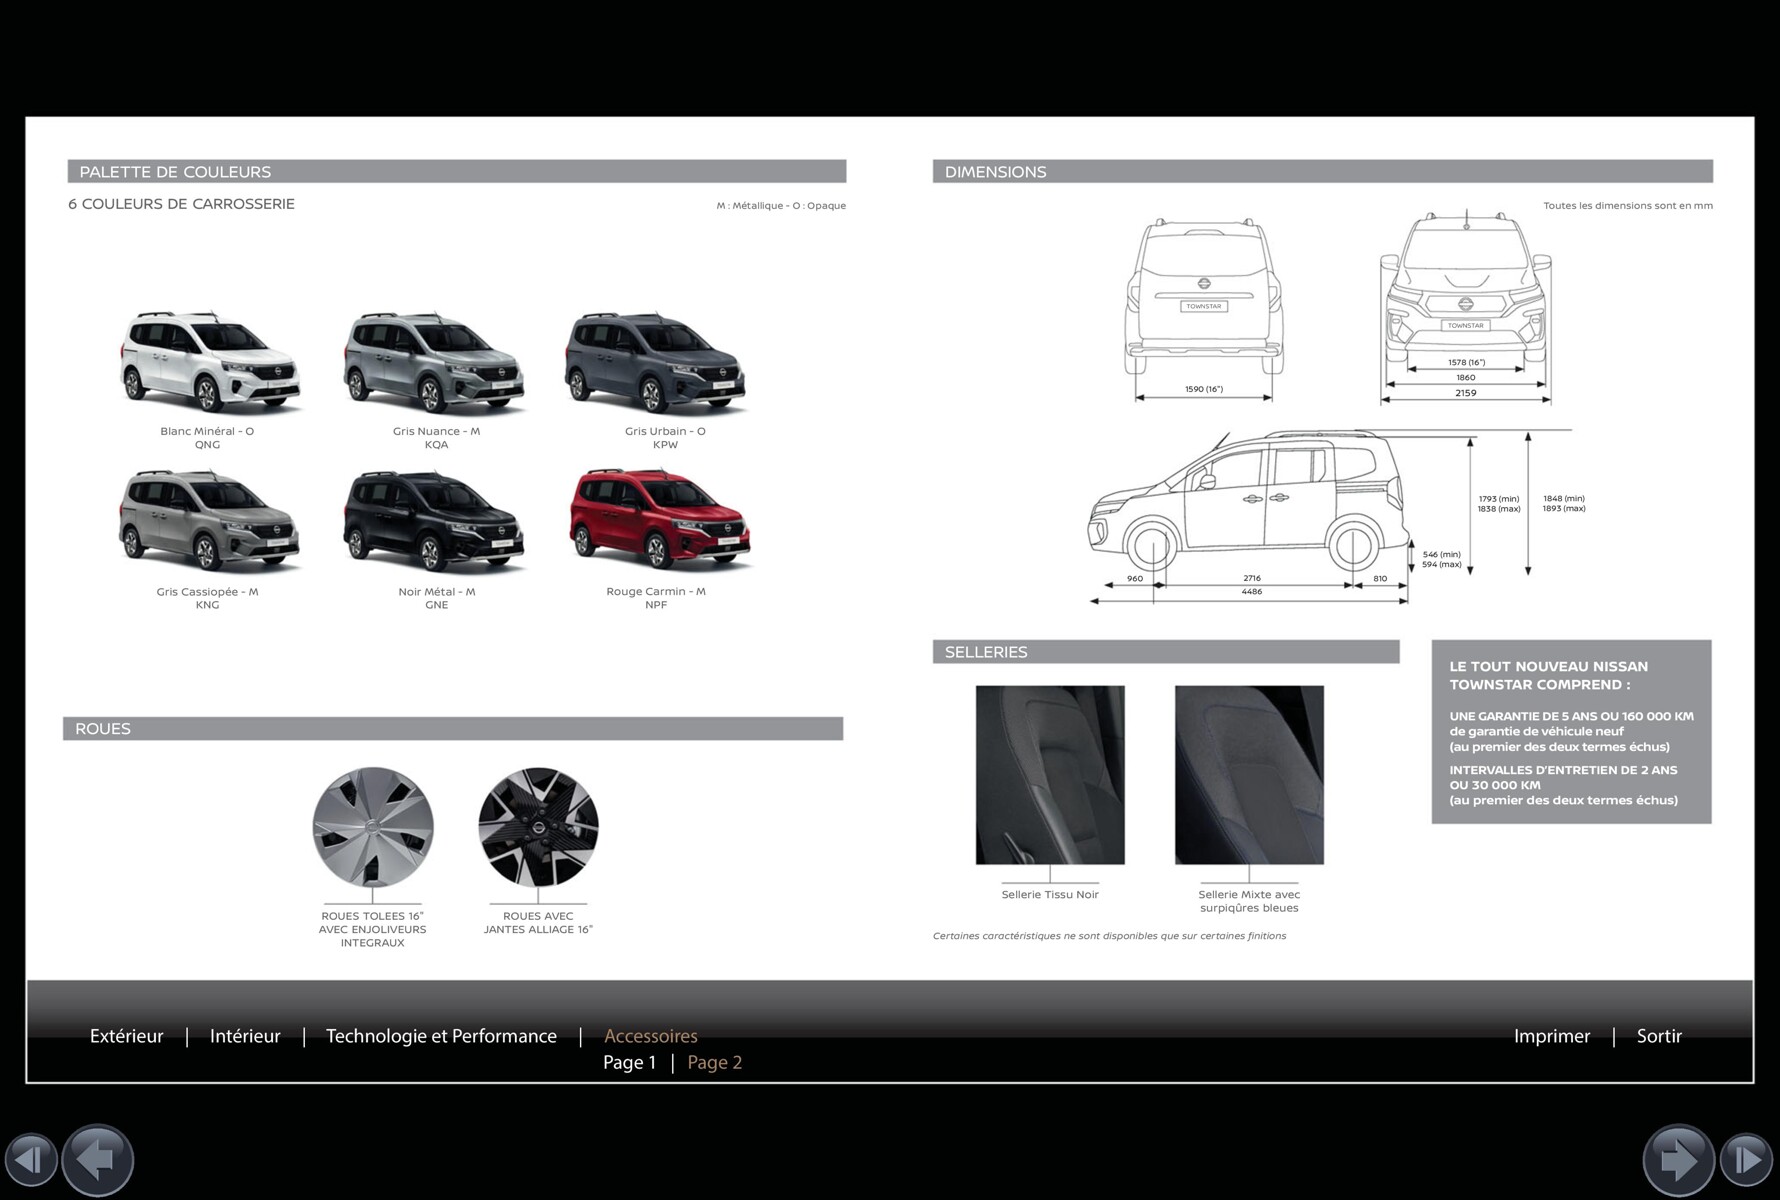The width and height of the screenshot is (1780, 1200).
Task: Switch to Page 1
Action: coord(630,1062)
